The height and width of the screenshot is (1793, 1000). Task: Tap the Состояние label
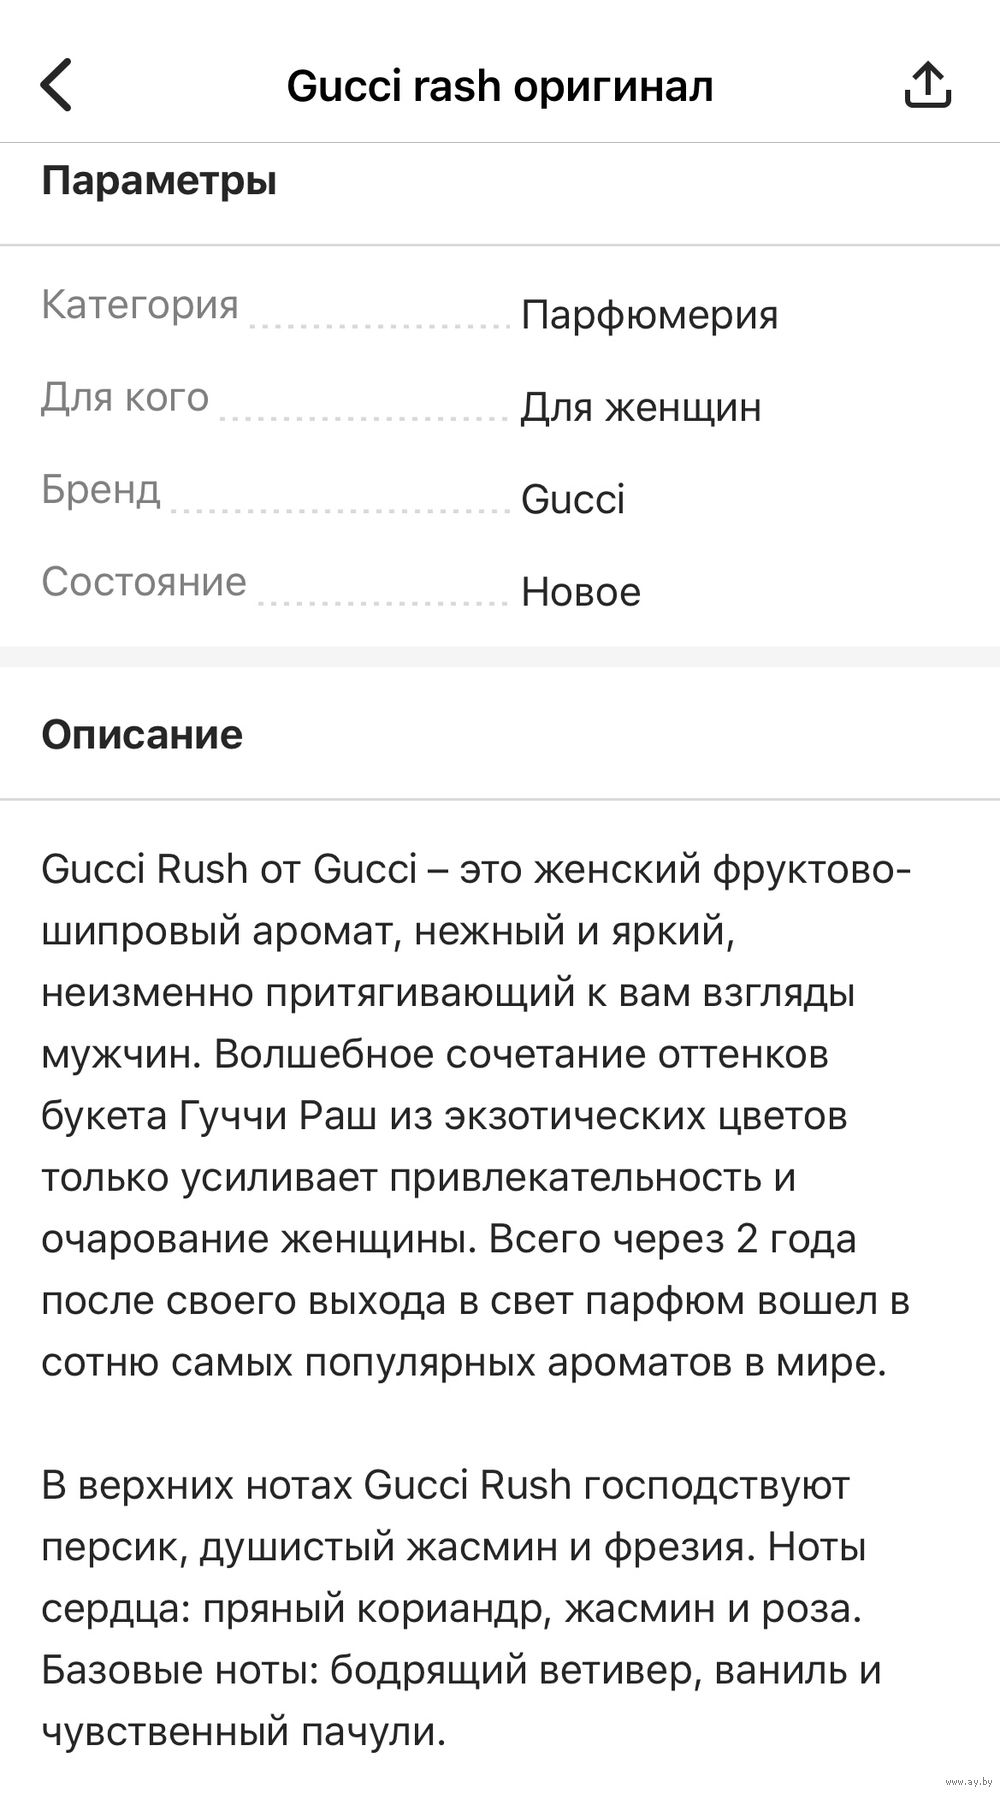pos(144,581)
